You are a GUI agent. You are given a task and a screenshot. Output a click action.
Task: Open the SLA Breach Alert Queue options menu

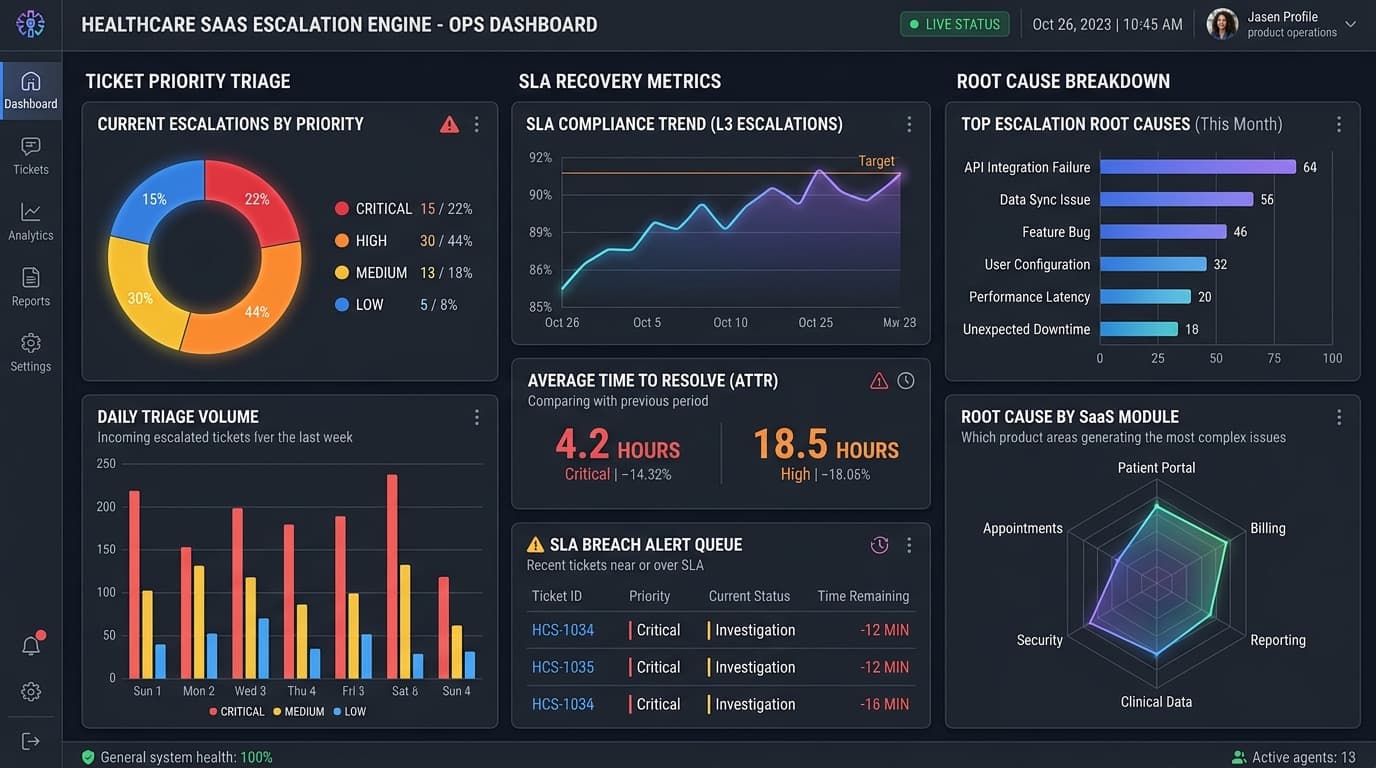pyautogui.click(x=909, y=545)
